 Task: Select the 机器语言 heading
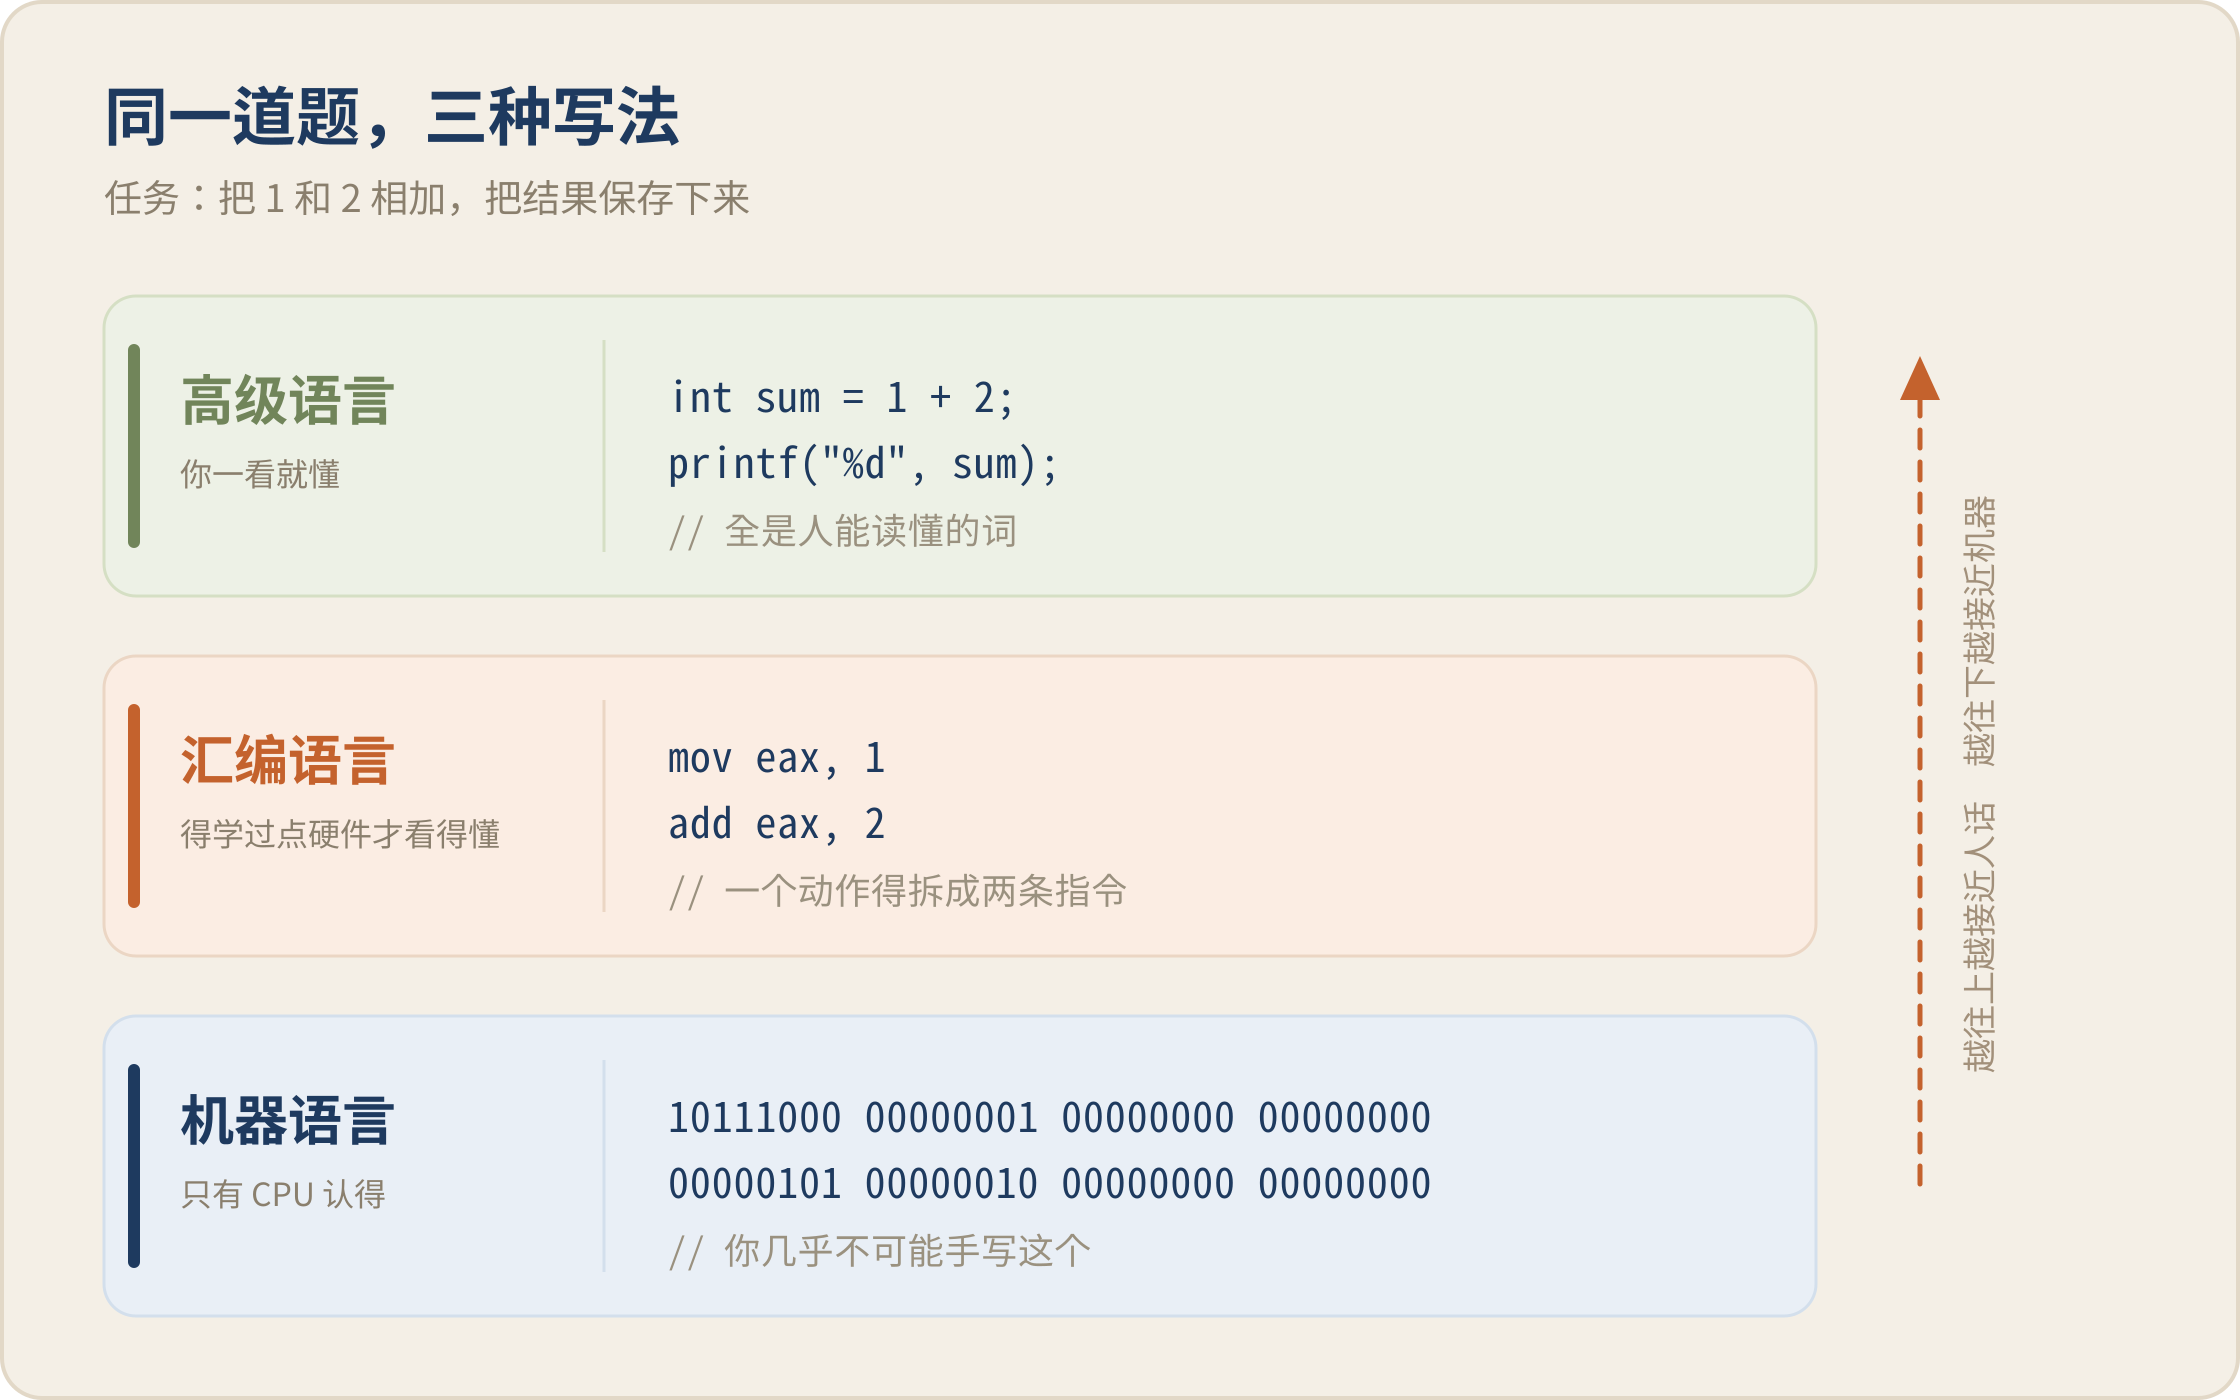click(288, 1122)
